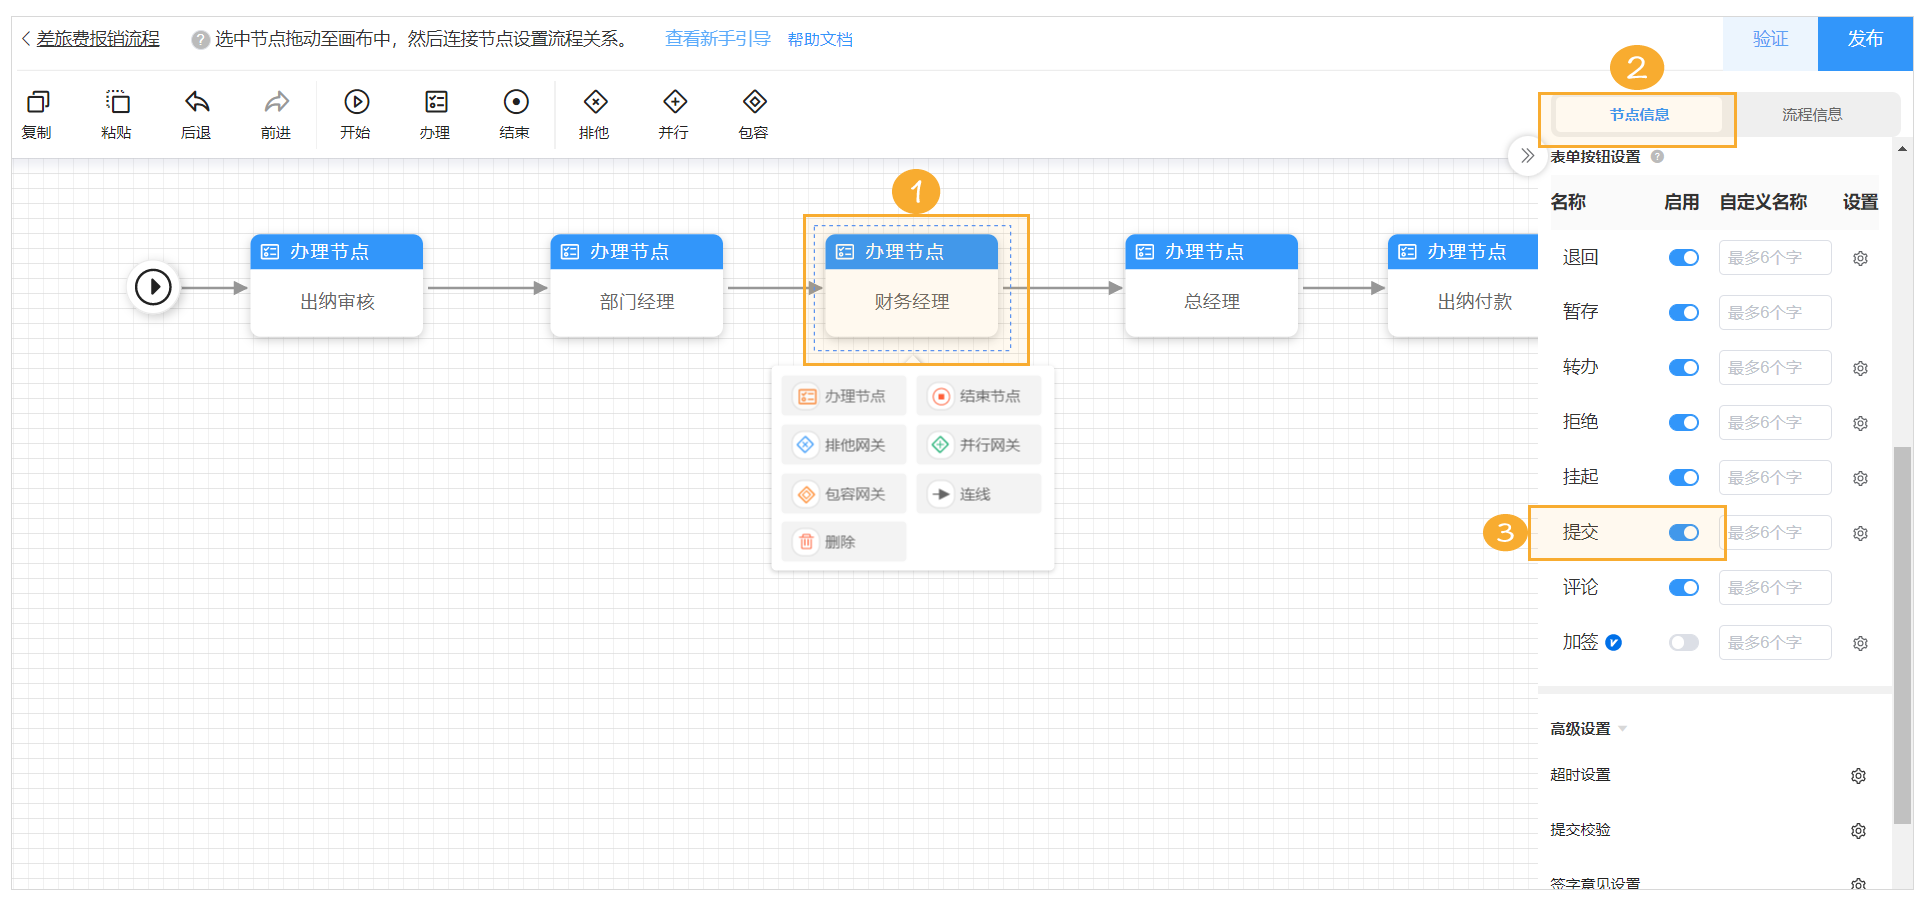Click the 粘贴 (paste) toolbar icon
The height and width of the screenshot is (908, 1931).
(117, 112)
